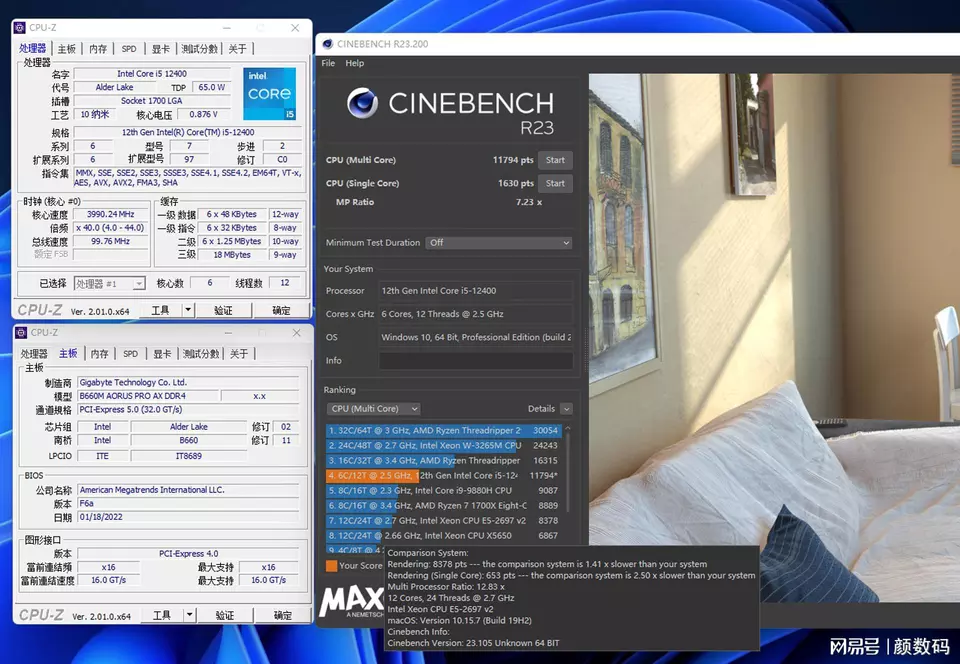Image resolution: width=960 pixels, height=664 pixels.
Task: Click the American Megatrends International LLC. field
Action: (x=188, y=490)
